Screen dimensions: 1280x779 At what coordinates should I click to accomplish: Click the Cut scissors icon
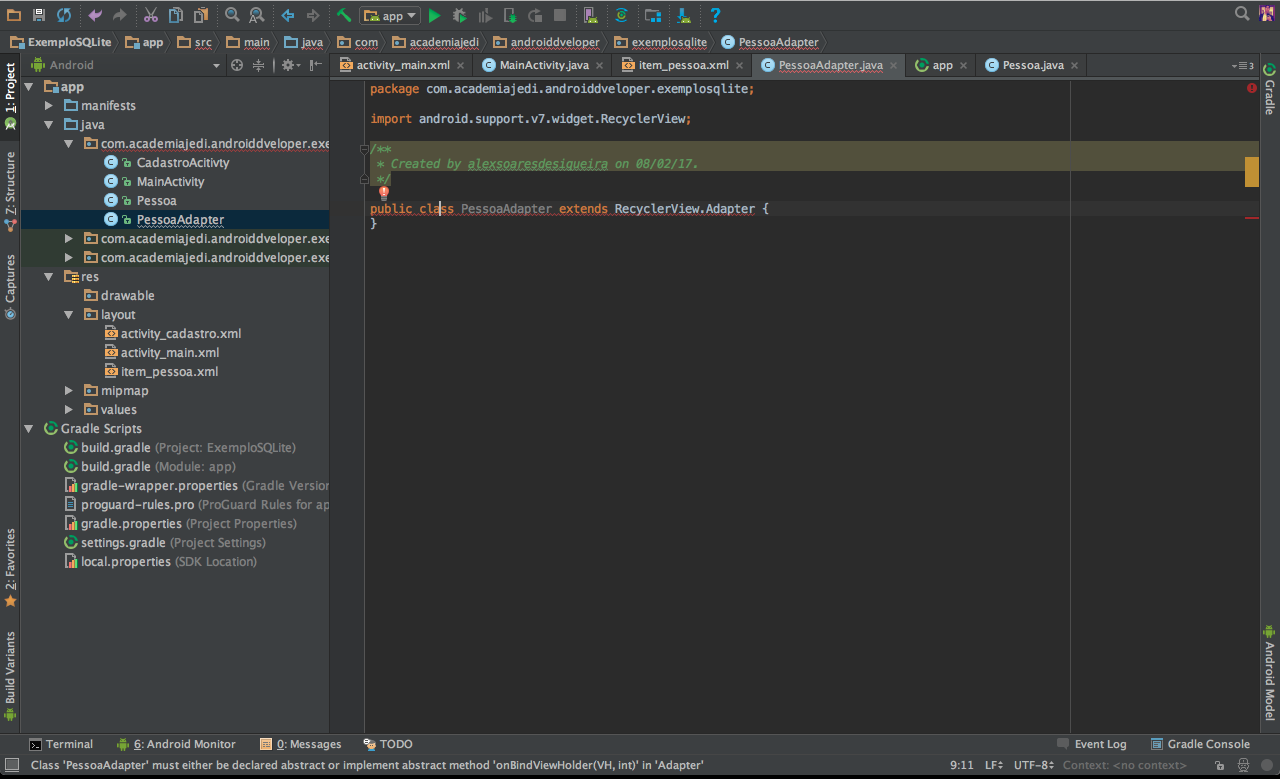point(150,15)
